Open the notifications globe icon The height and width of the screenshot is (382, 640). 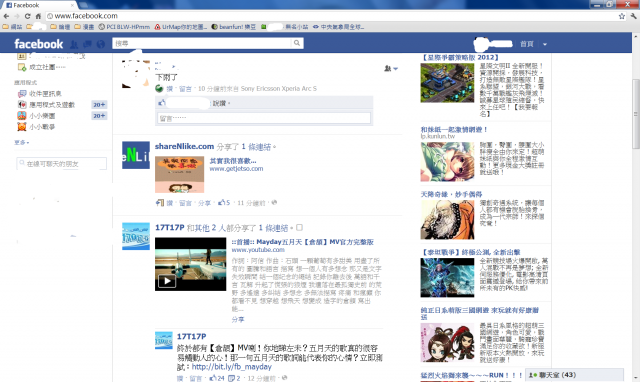point(100,44)
